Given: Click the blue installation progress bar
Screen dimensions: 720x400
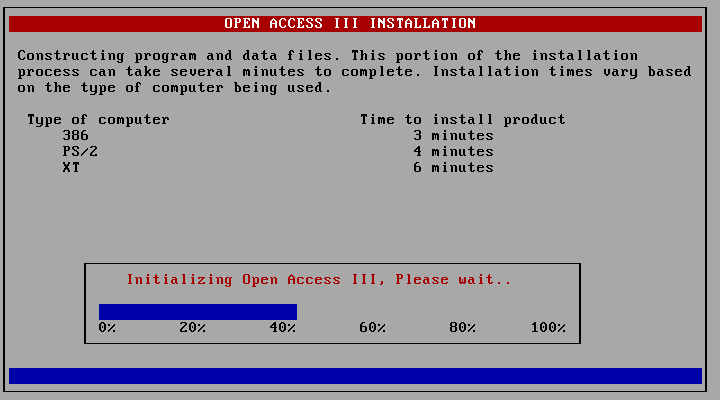Looking at the screenshot, I should coord(197,312).
